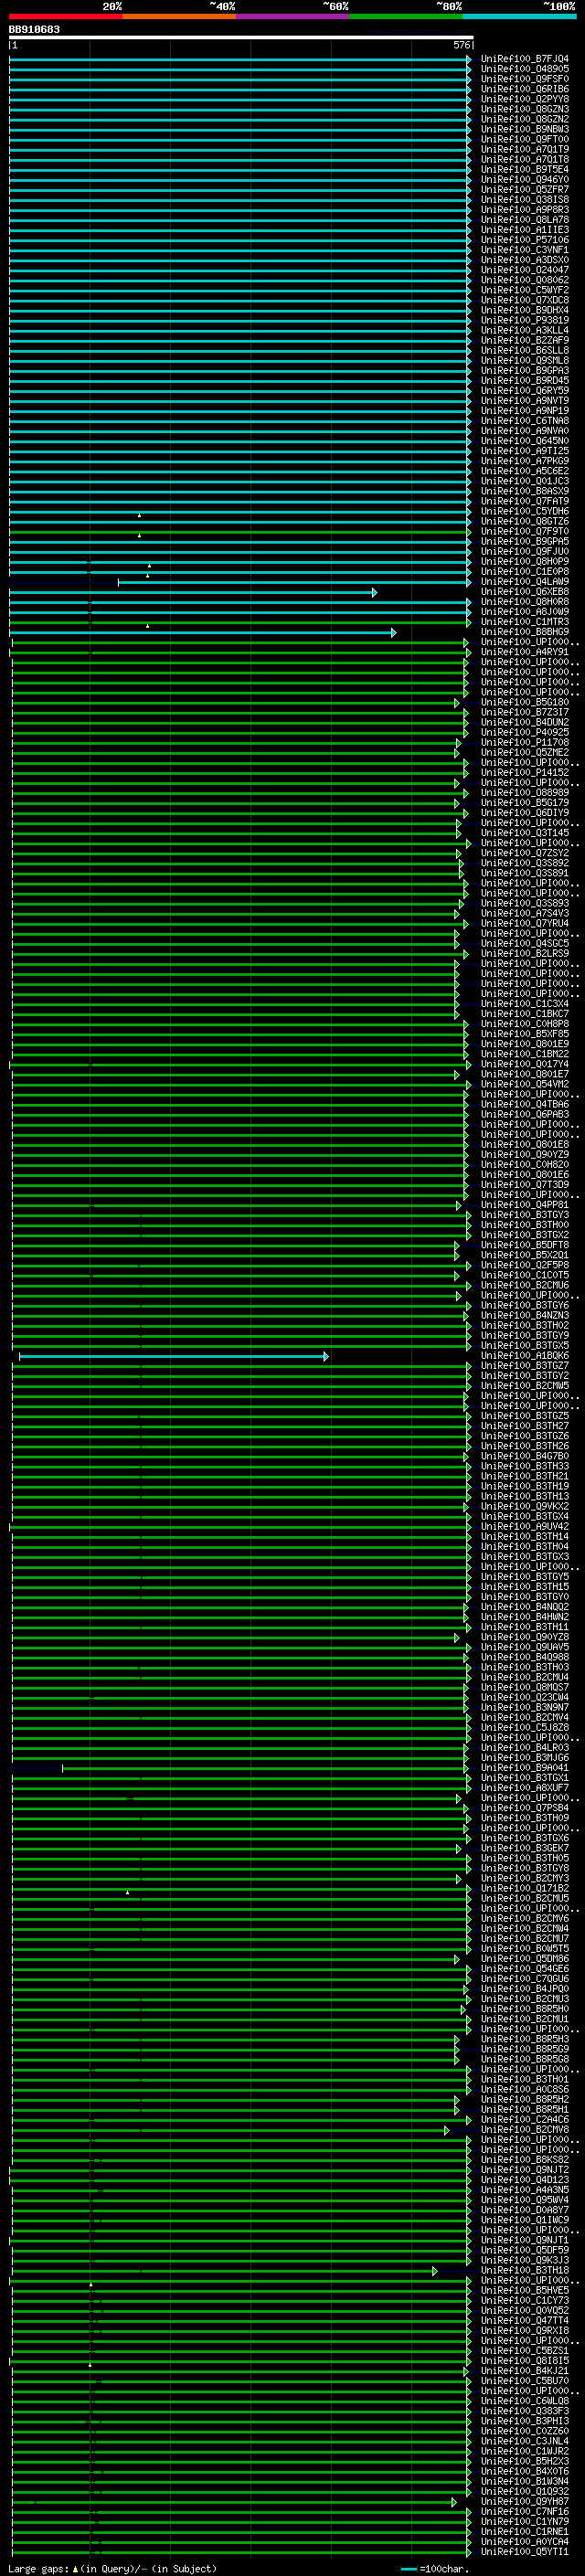This screenshot has width=585, height=2576.
Task: Click the green alignment bar for UniRef100_B4HWN2
Action: (x=240, y=1617)
